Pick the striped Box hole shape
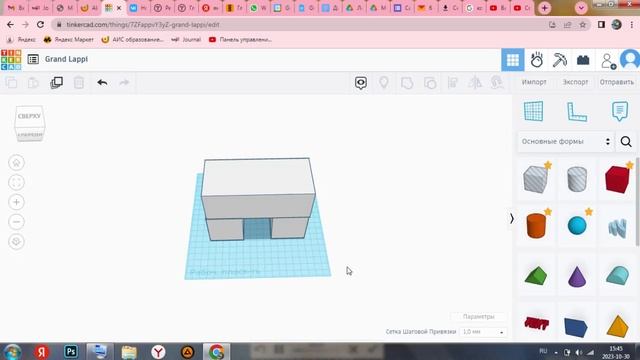 pos(536,179)
